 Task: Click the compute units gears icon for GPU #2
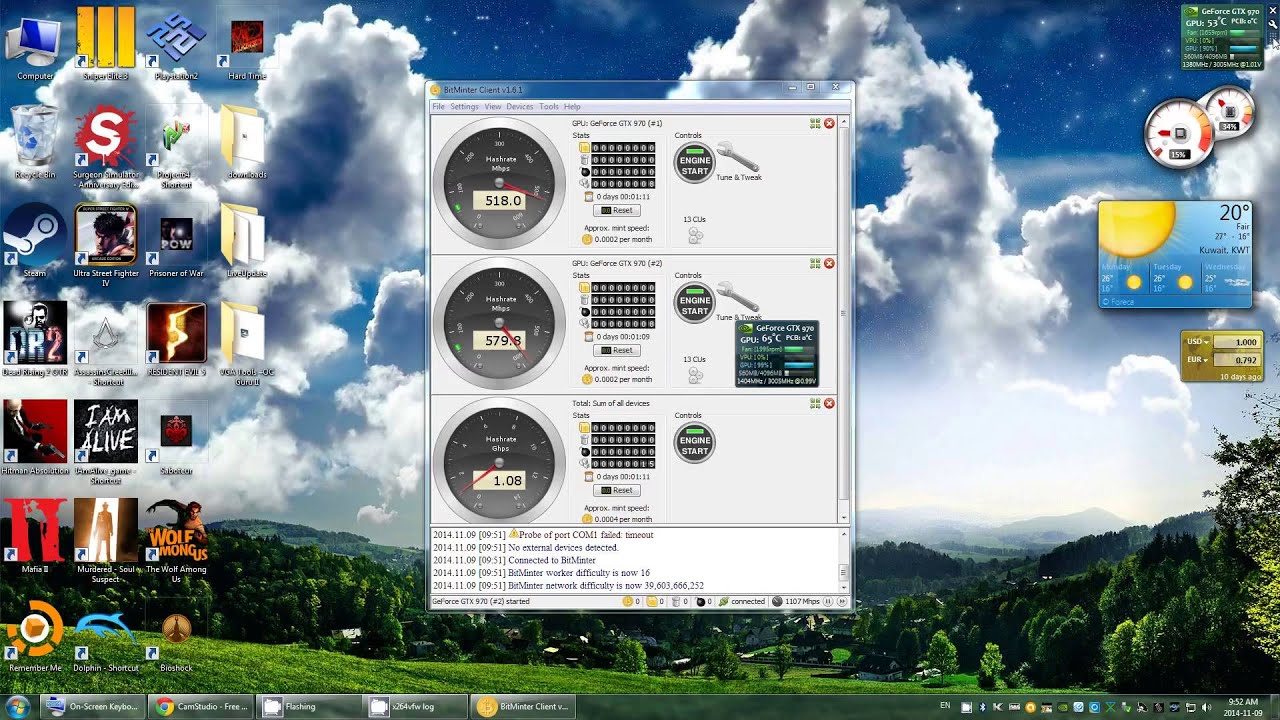[695, 375]
